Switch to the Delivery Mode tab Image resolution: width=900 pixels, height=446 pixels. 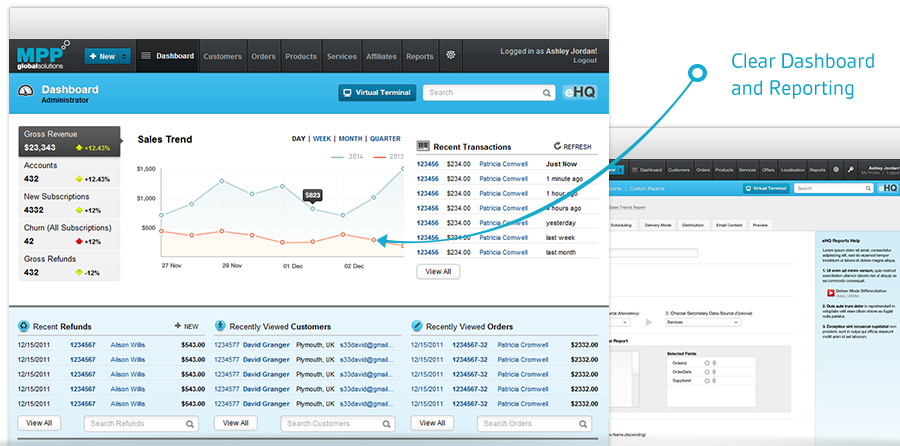(659, 226)
